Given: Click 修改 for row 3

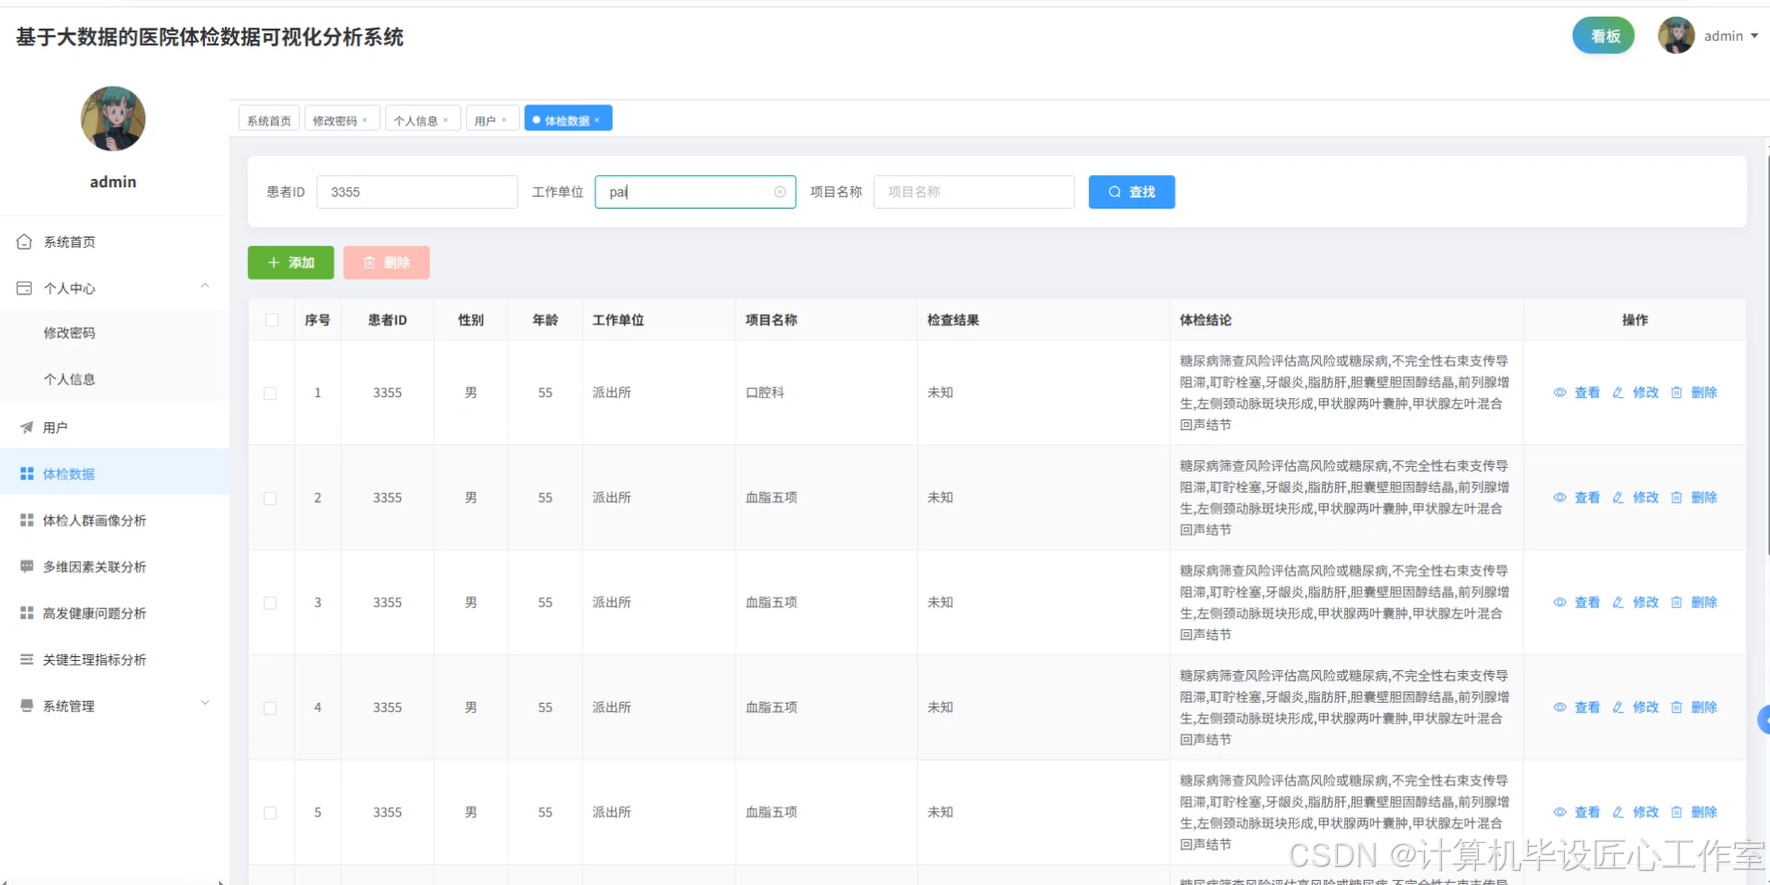Looking at the screenshot, I should [x=1635, y=603].
